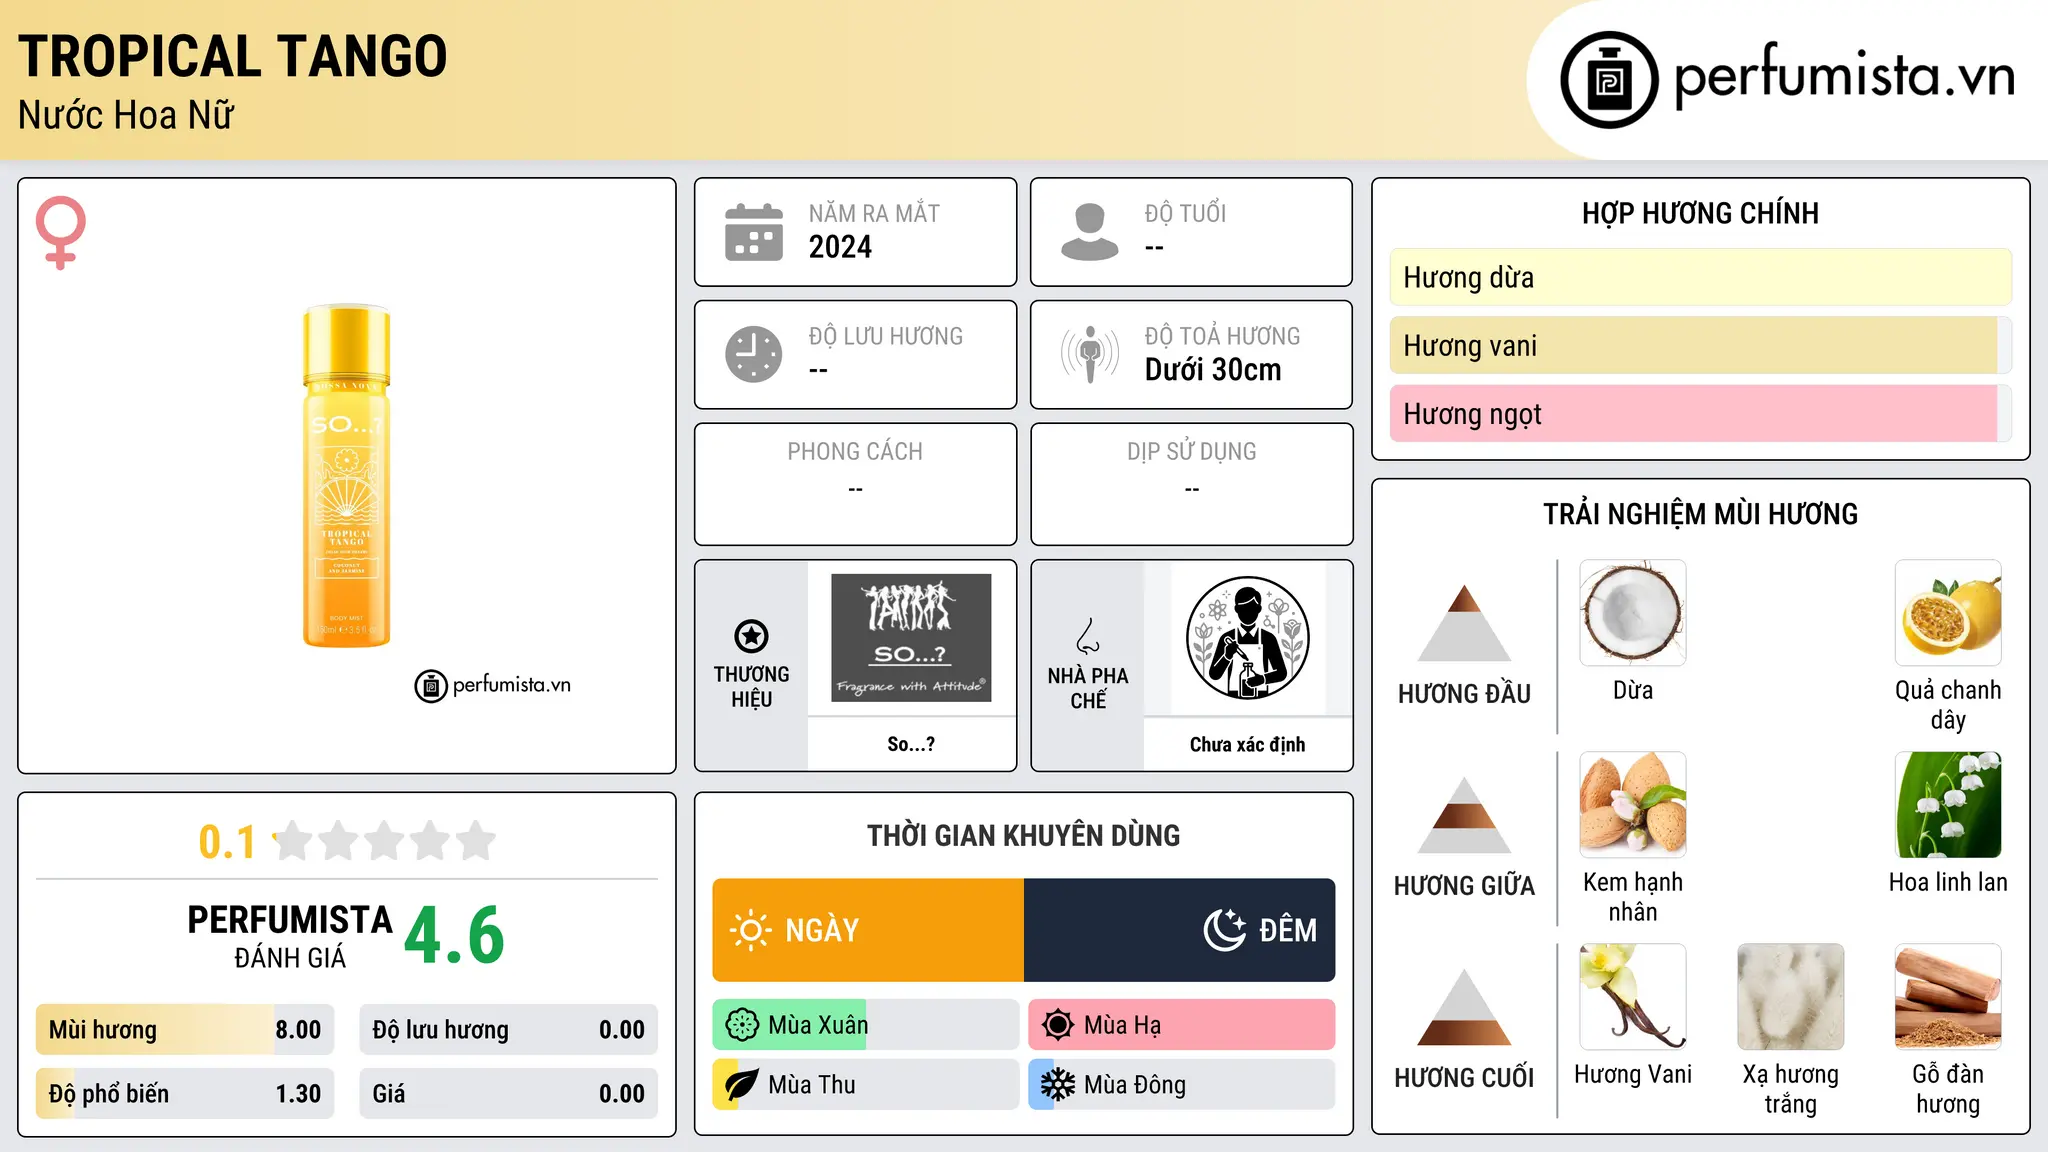This screenshot has height=1152, width=2048.
Task: Click the PHONG CÁCH style card
Action: click(x=856, y=484)
